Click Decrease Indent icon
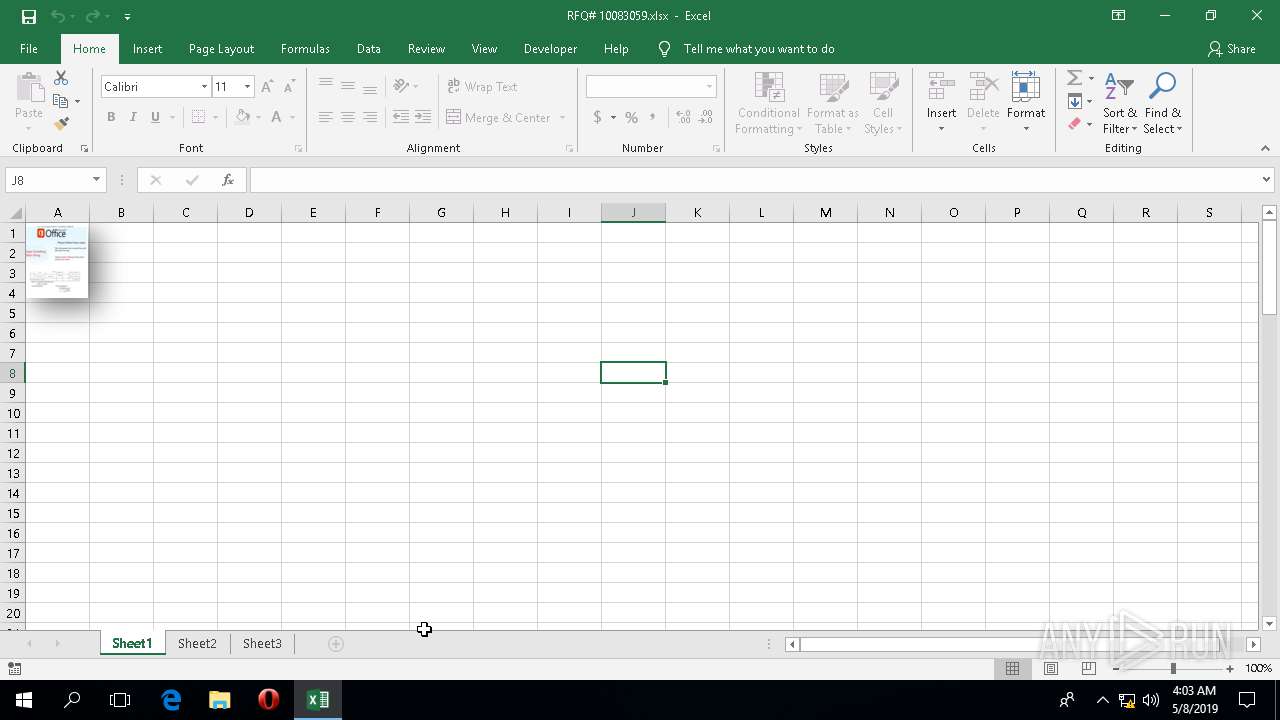Screen dimensions: 1280x720 tap(401, 117)
